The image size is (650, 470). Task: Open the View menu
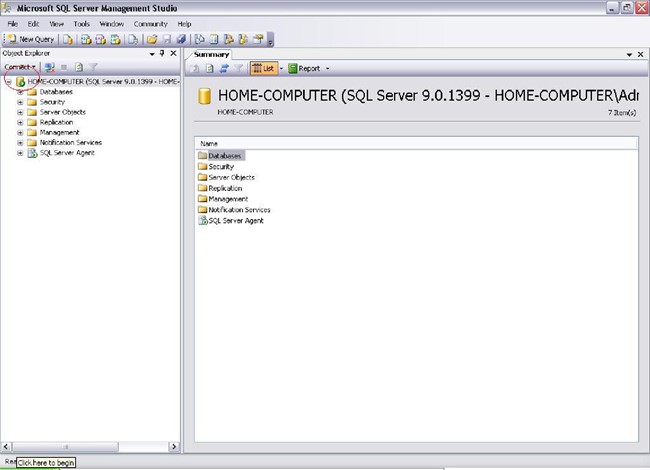coord(57,24)
